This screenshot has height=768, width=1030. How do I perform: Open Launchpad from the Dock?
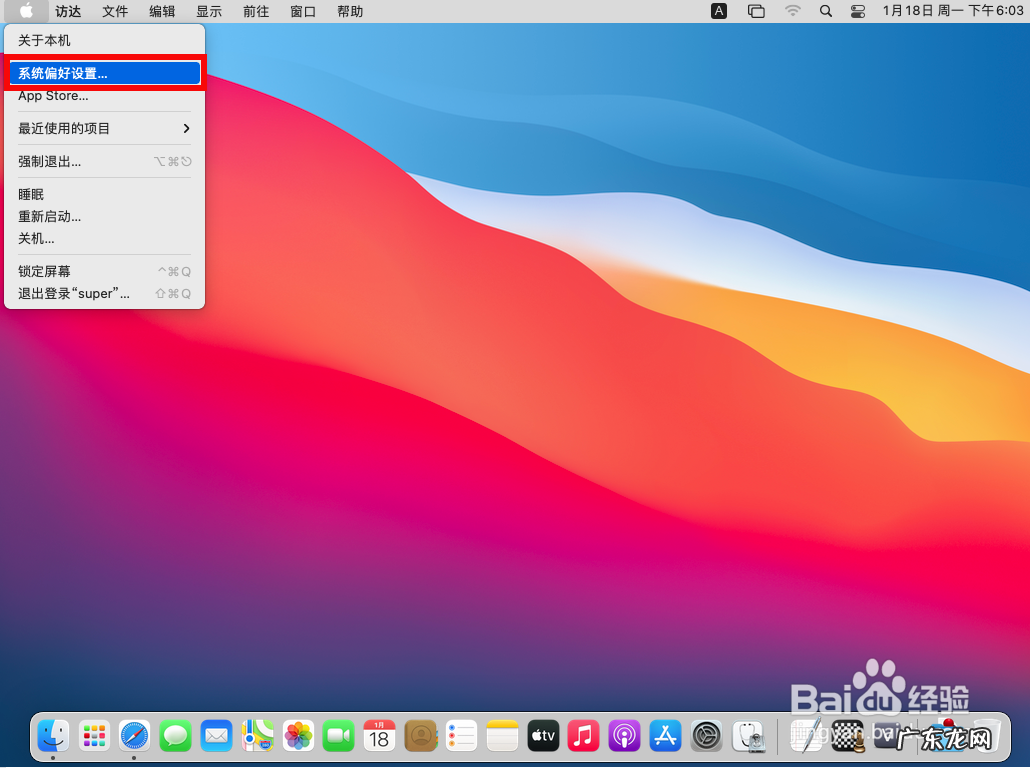(x=94, y=737)
